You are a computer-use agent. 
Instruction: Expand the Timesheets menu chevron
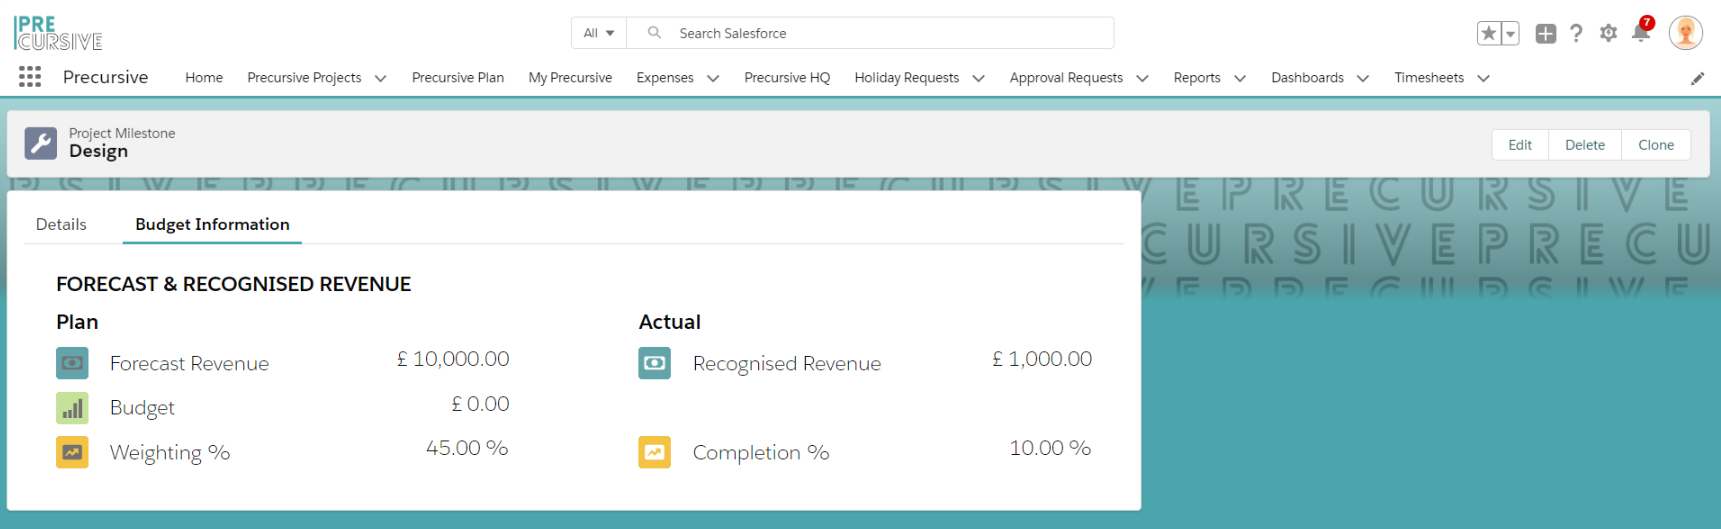pyautogui.click(x=1483, y=78)
